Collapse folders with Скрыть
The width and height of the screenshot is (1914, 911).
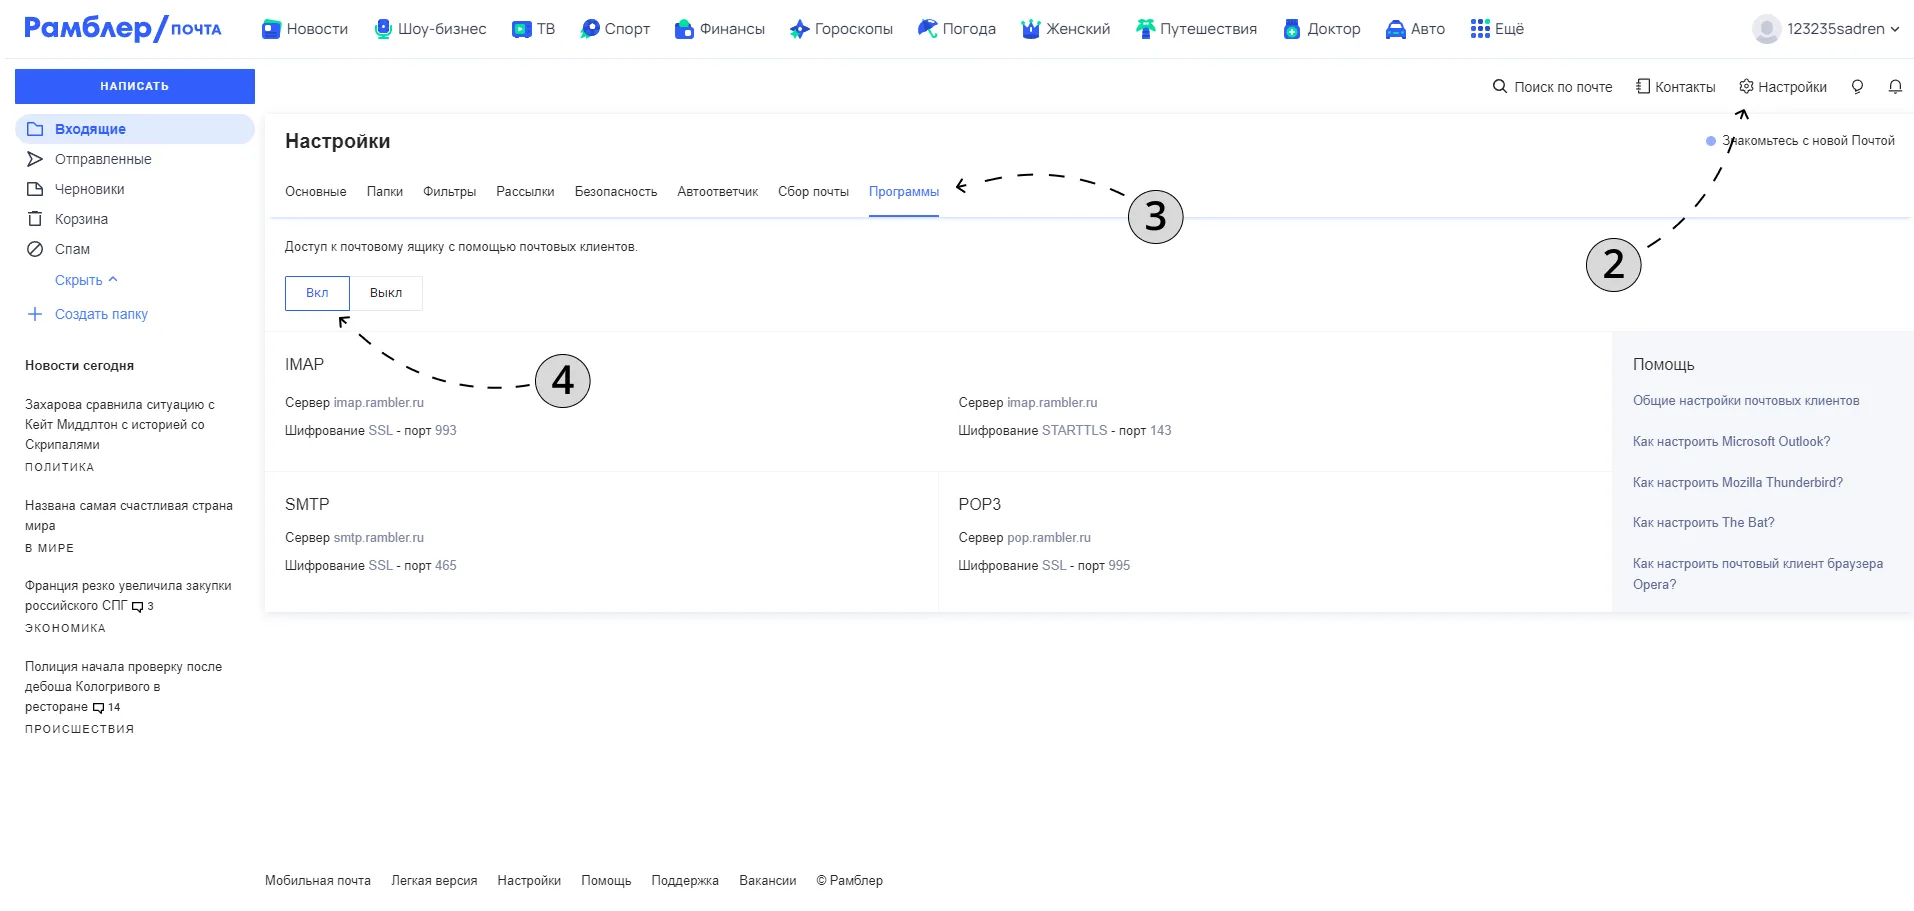click(x=86, y=280)
